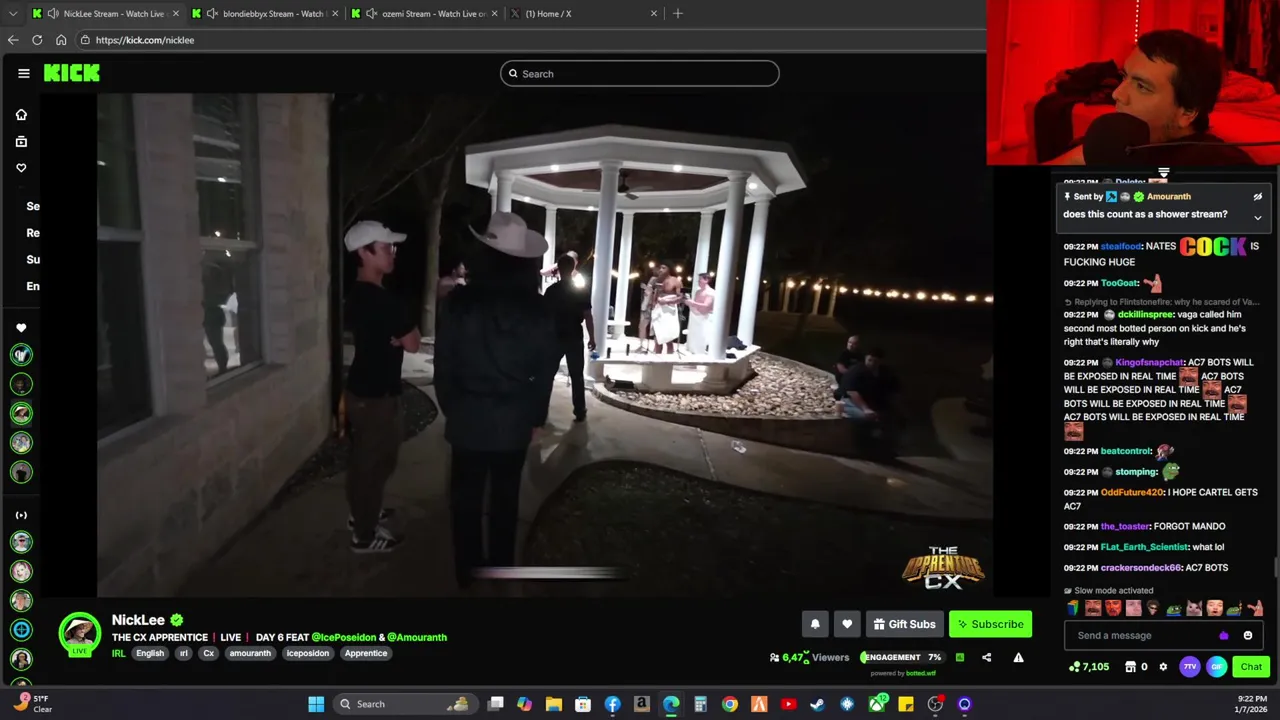This screenshot has width=1280, height=720.
Task: Go to Home in Kick sidebar
Action: tap(21, 115)
